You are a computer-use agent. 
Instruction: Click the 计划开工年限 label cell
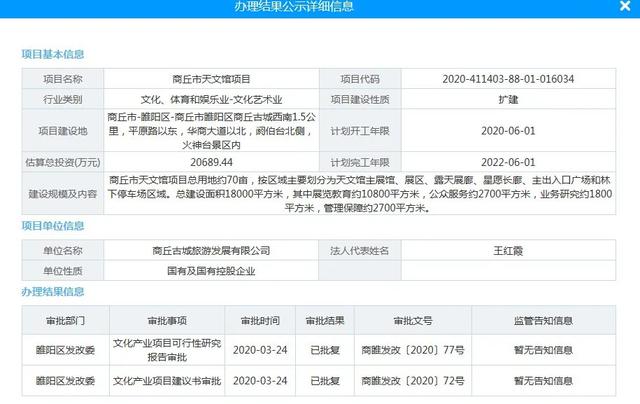tap(360, 131)
